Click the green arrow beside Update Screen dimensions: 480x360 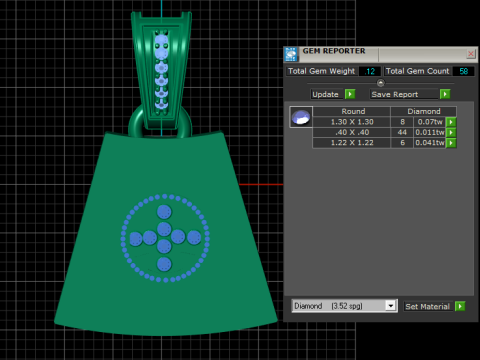point(350,94)
